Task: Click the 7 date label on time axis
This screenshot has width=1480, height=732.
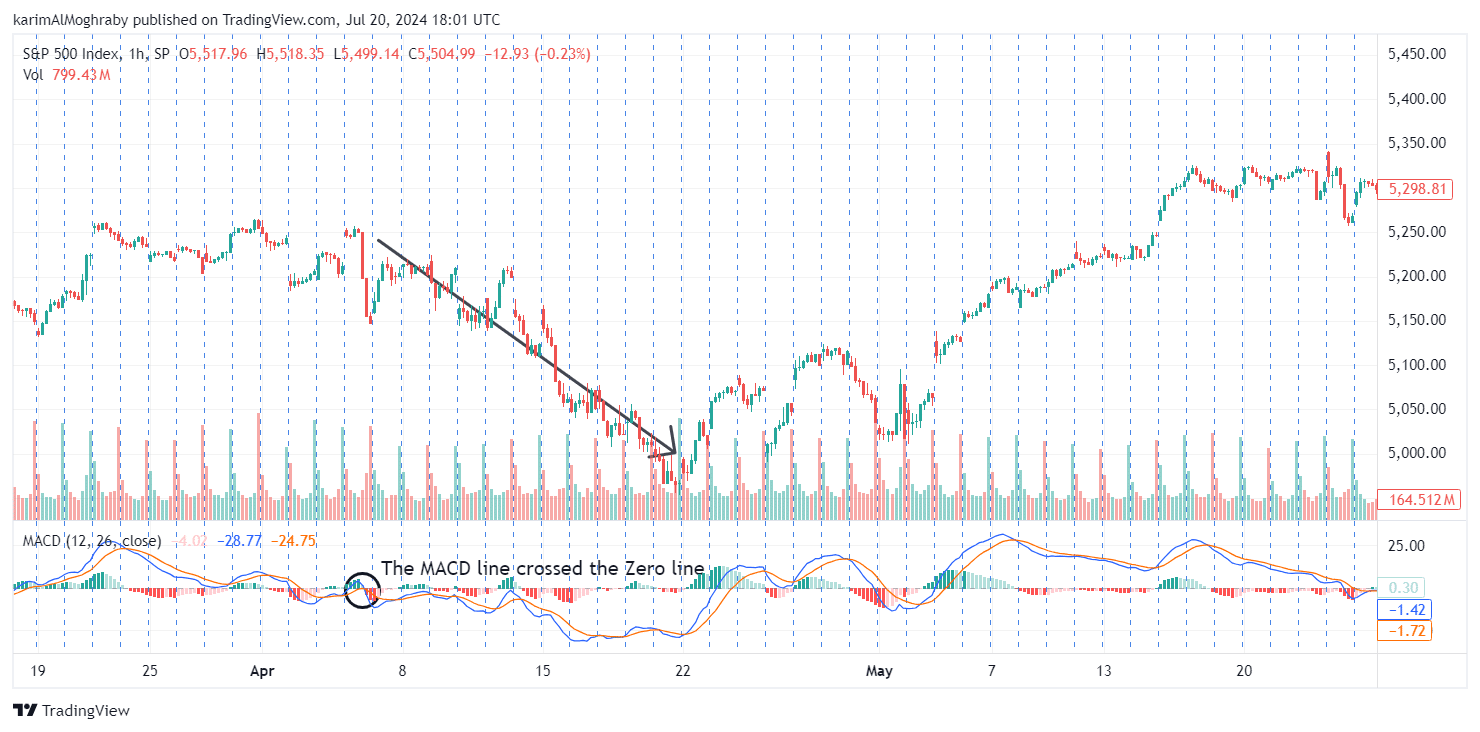Action: pyautogui.click(x=991, y=670)
